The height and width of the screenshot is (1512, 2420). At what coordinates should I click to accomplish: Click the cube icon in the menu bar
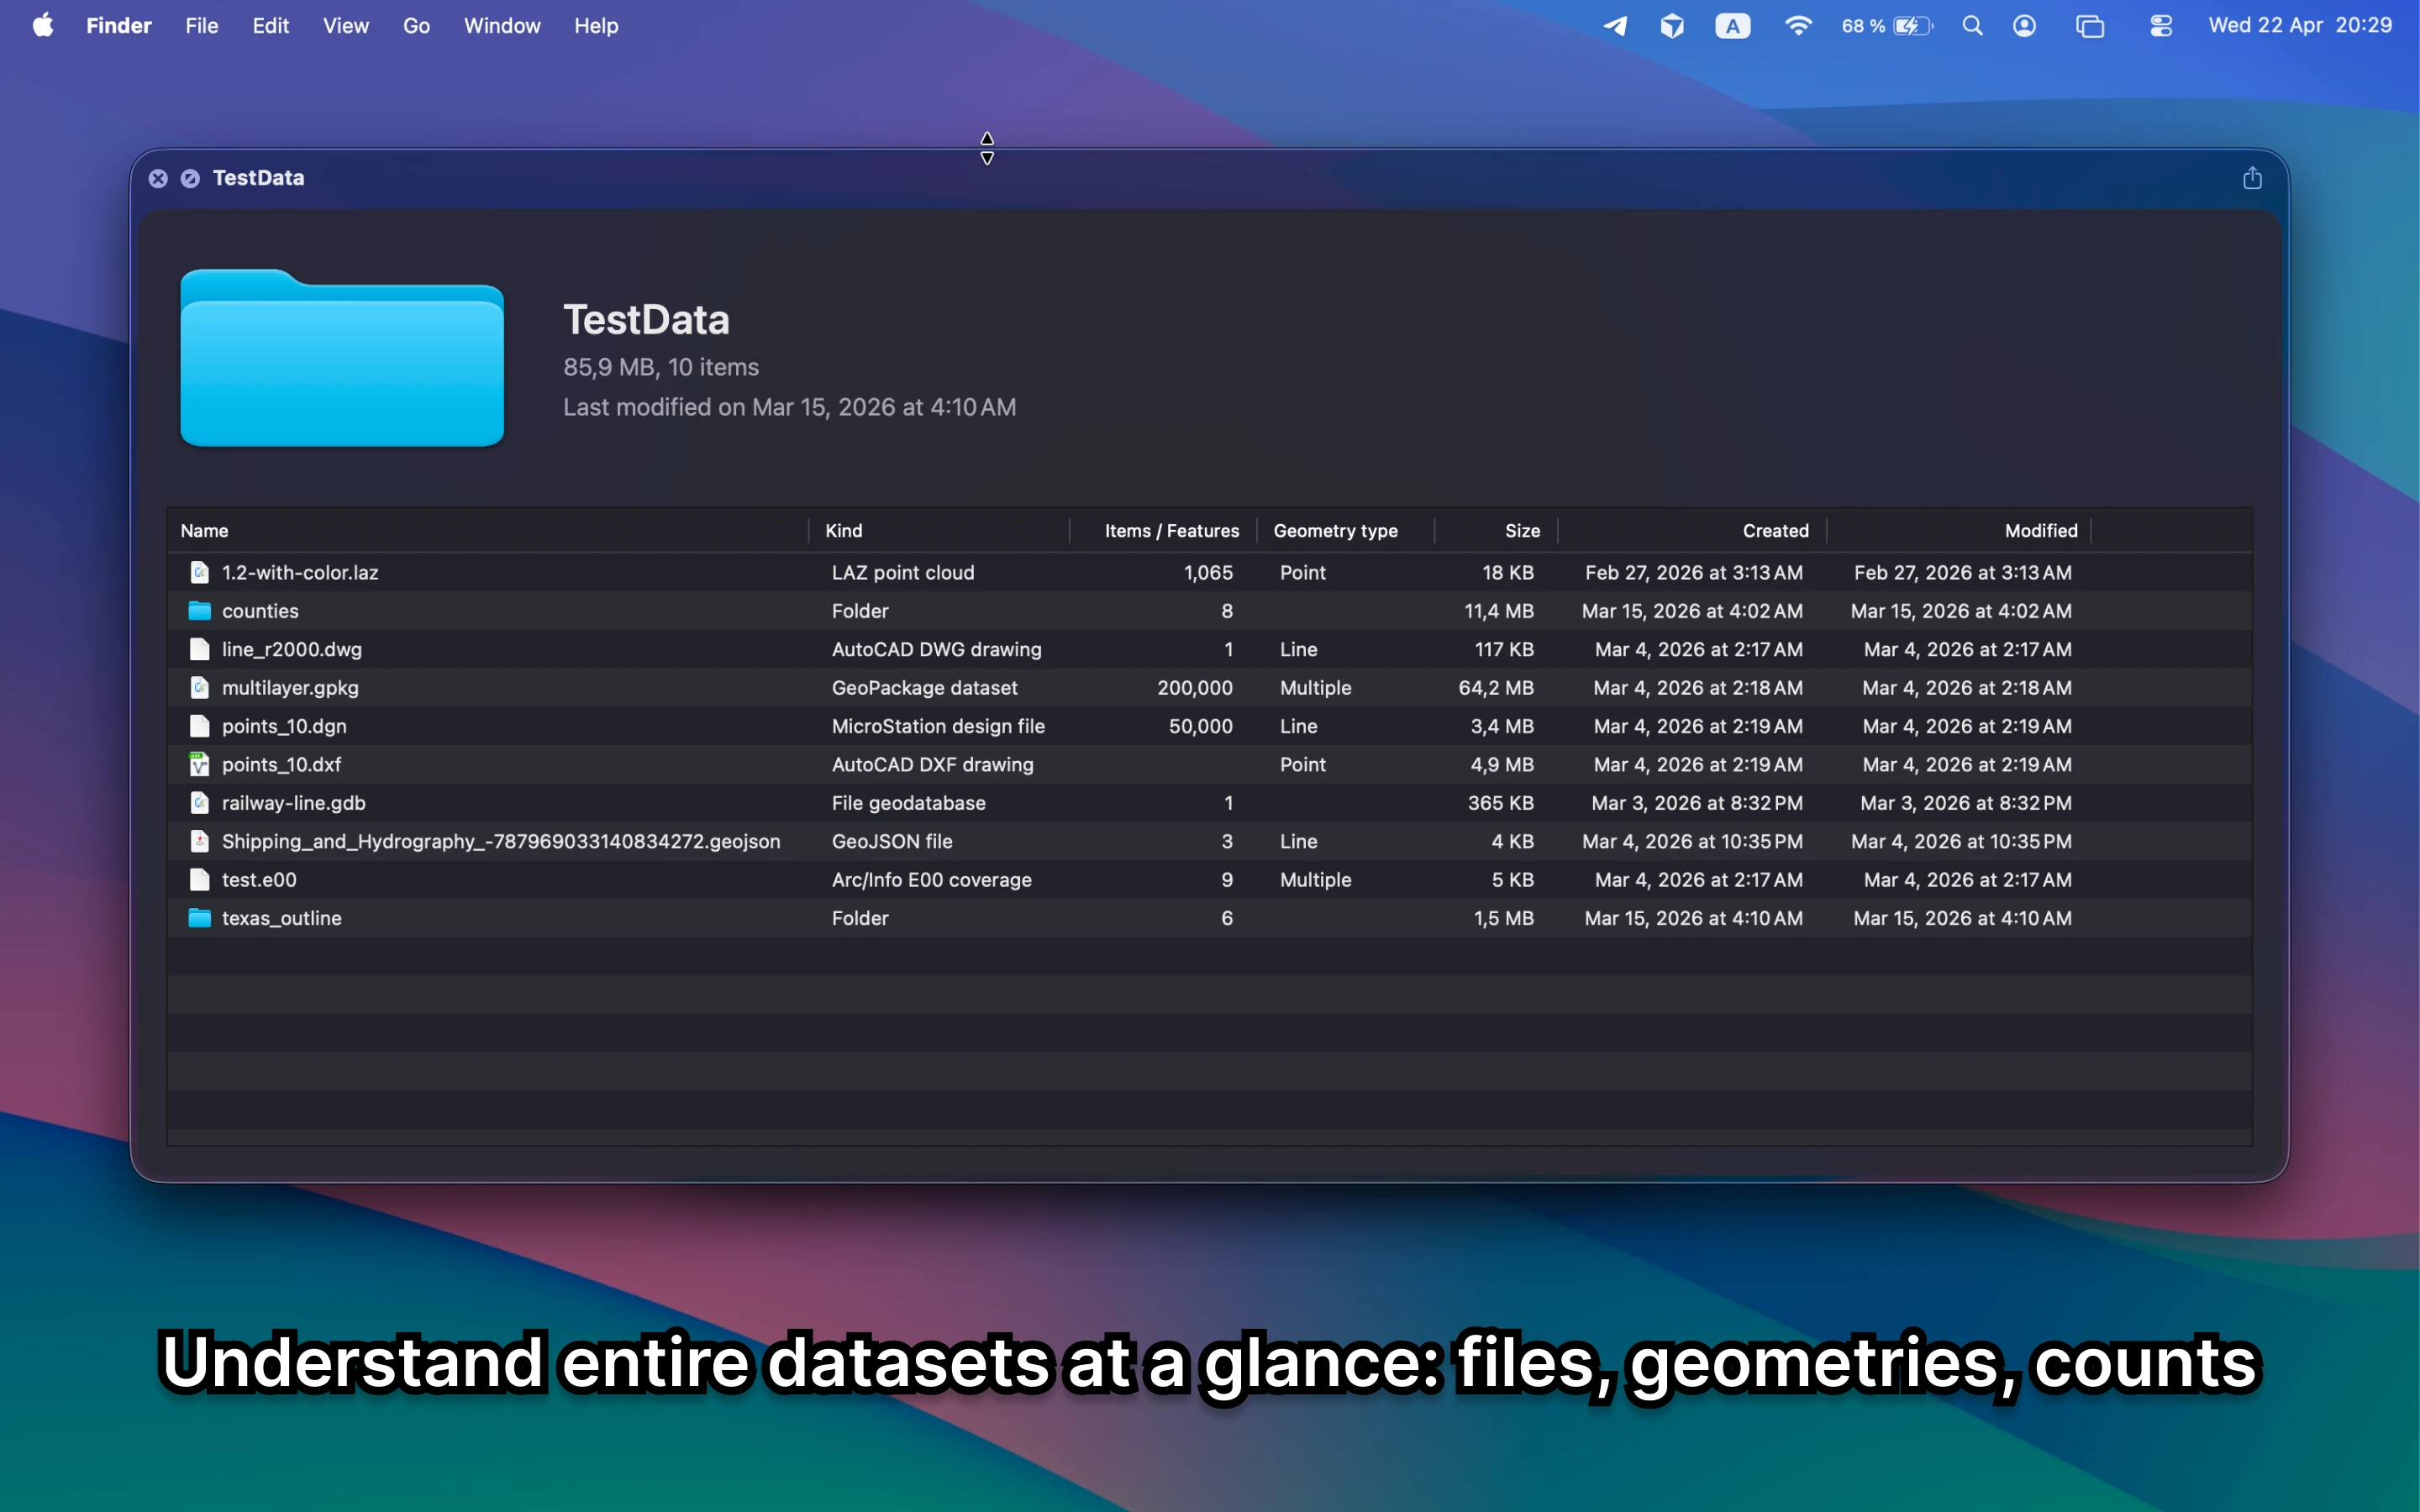[1672, 26]
